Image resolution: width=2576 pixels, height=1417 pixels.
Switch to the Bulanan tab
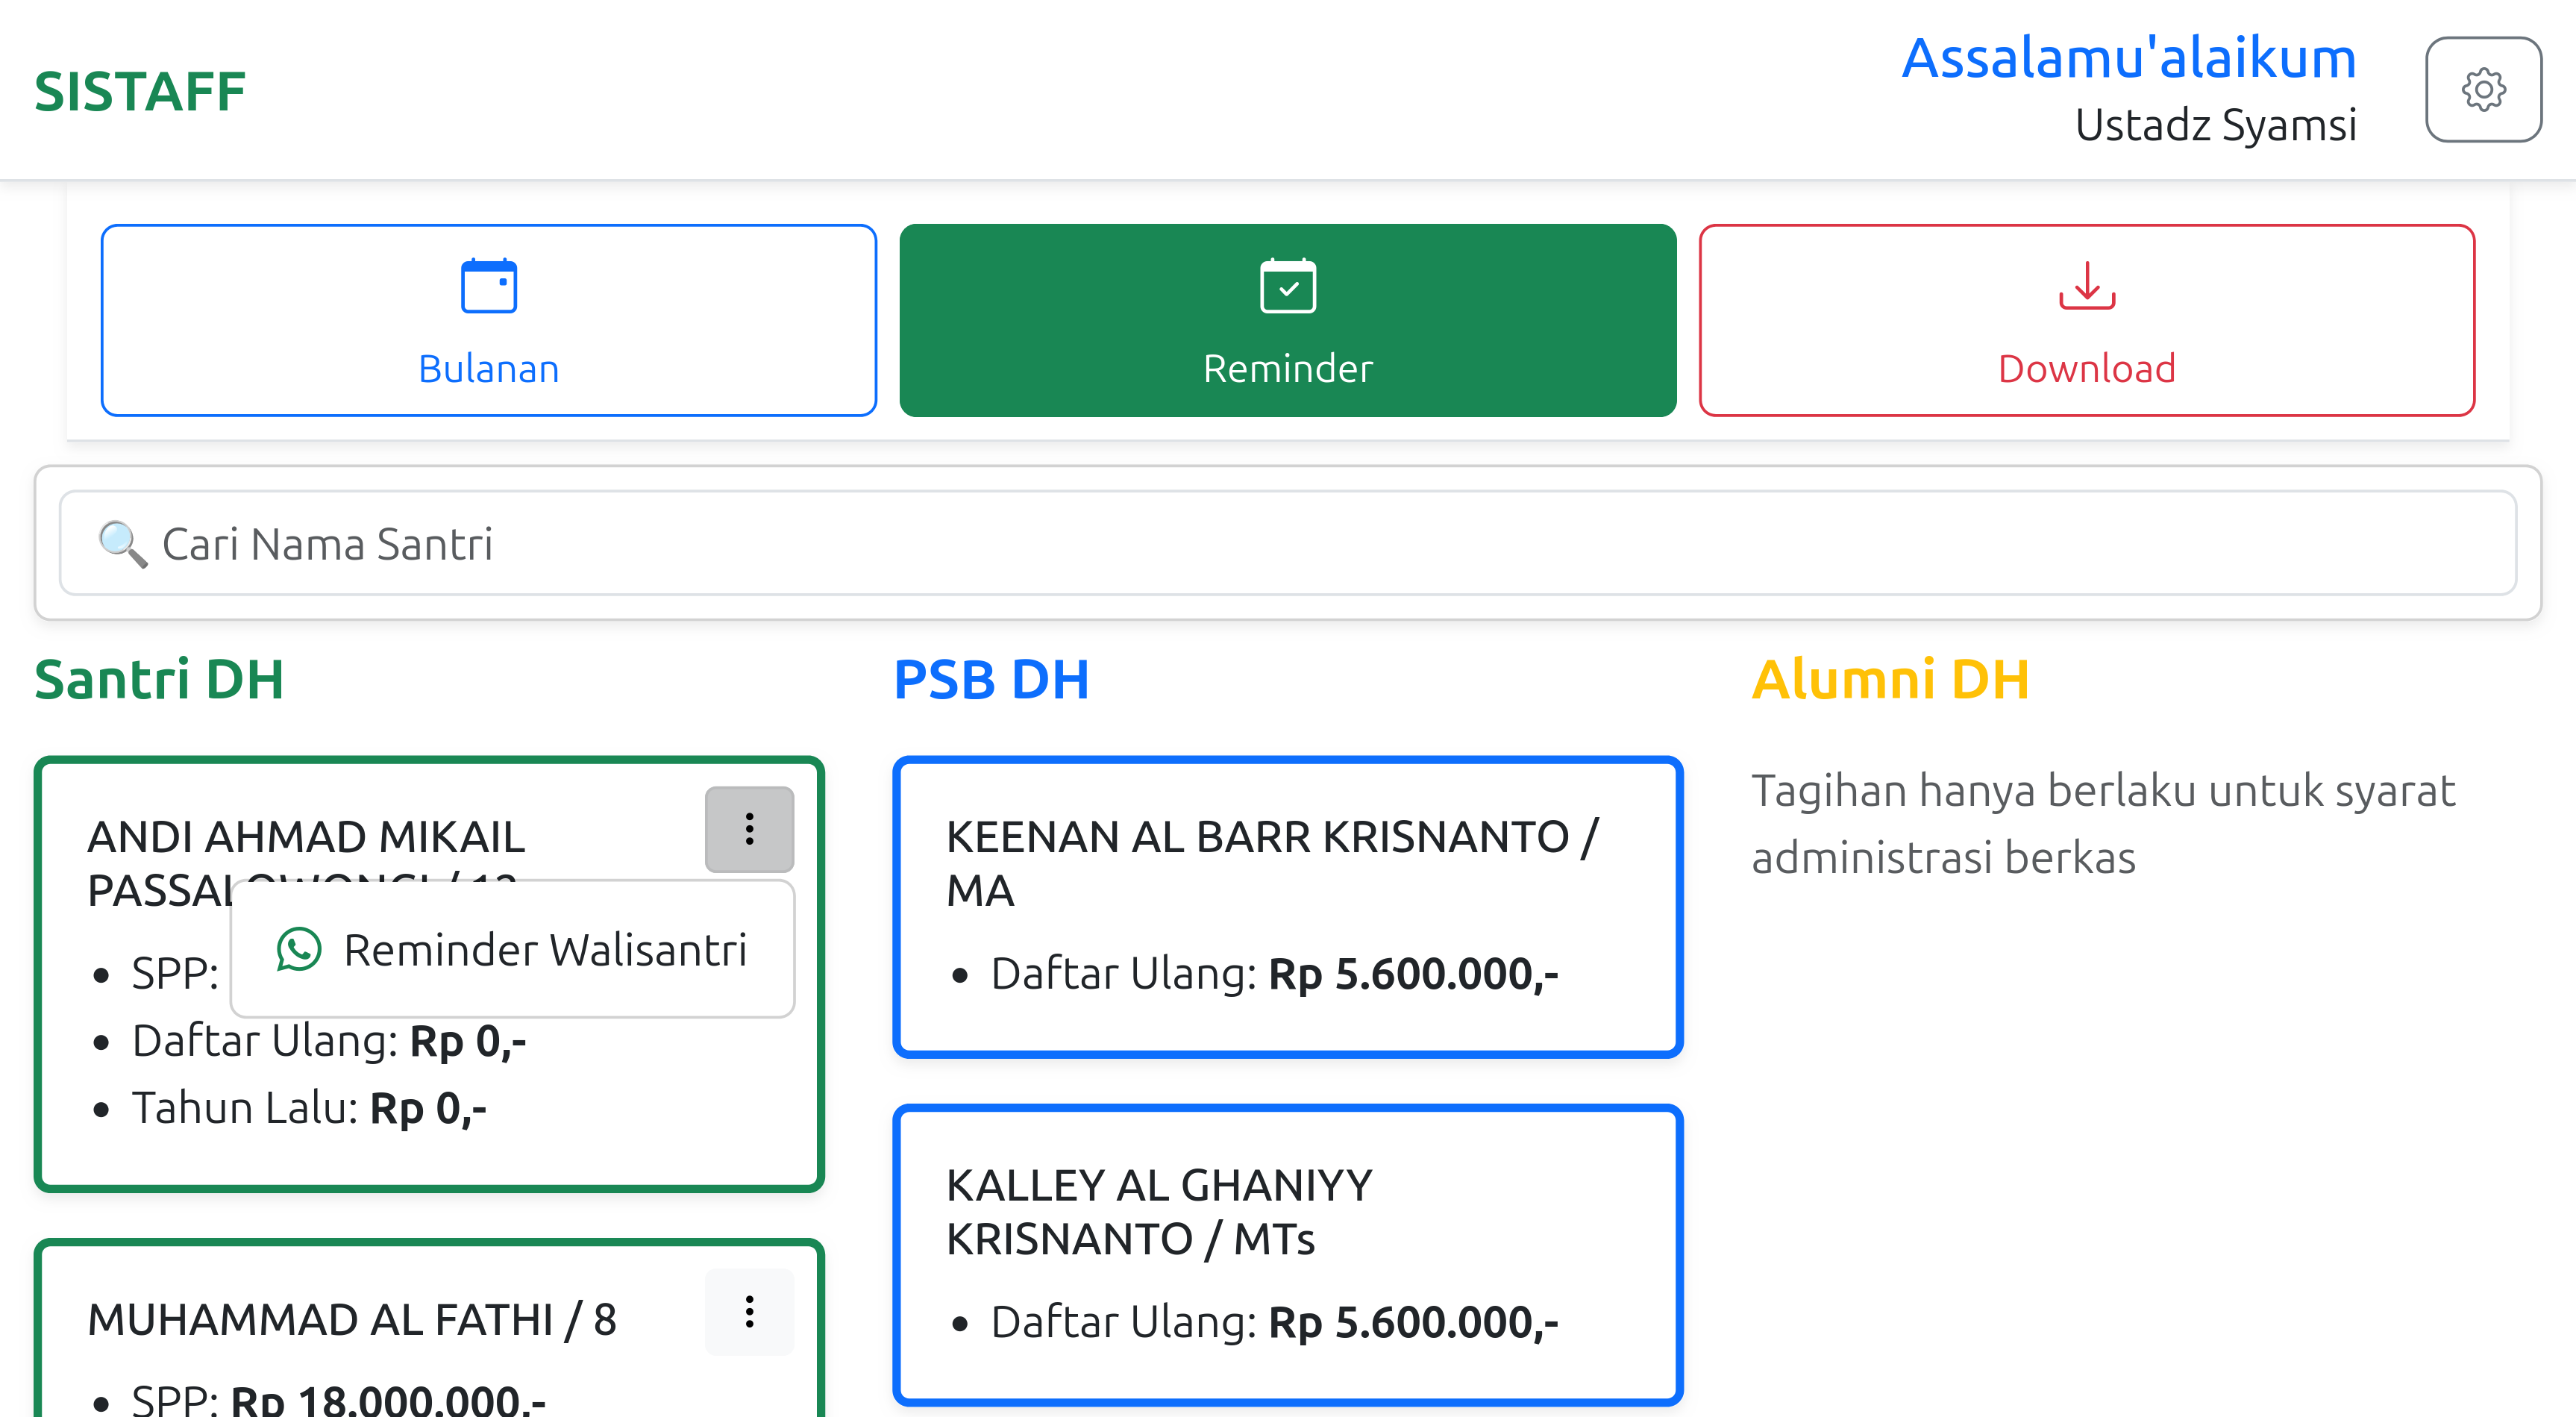pos(488,320)
